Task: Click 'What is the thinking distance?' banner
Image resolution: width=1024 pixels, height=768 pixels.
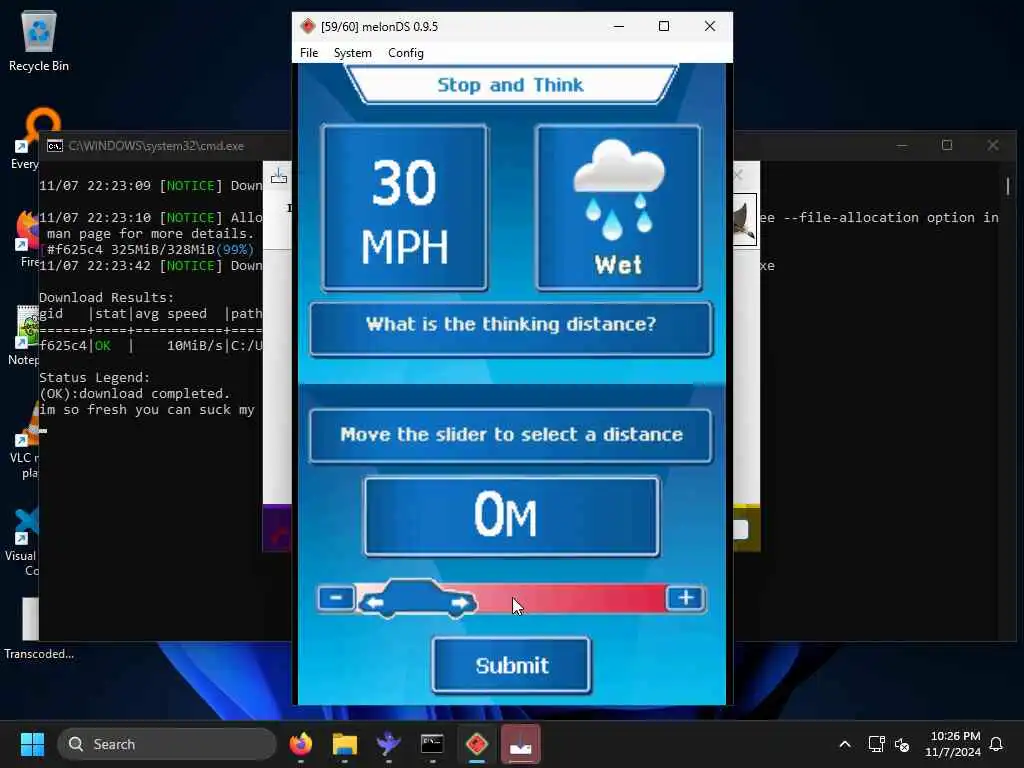Action: tap(511, 328)
